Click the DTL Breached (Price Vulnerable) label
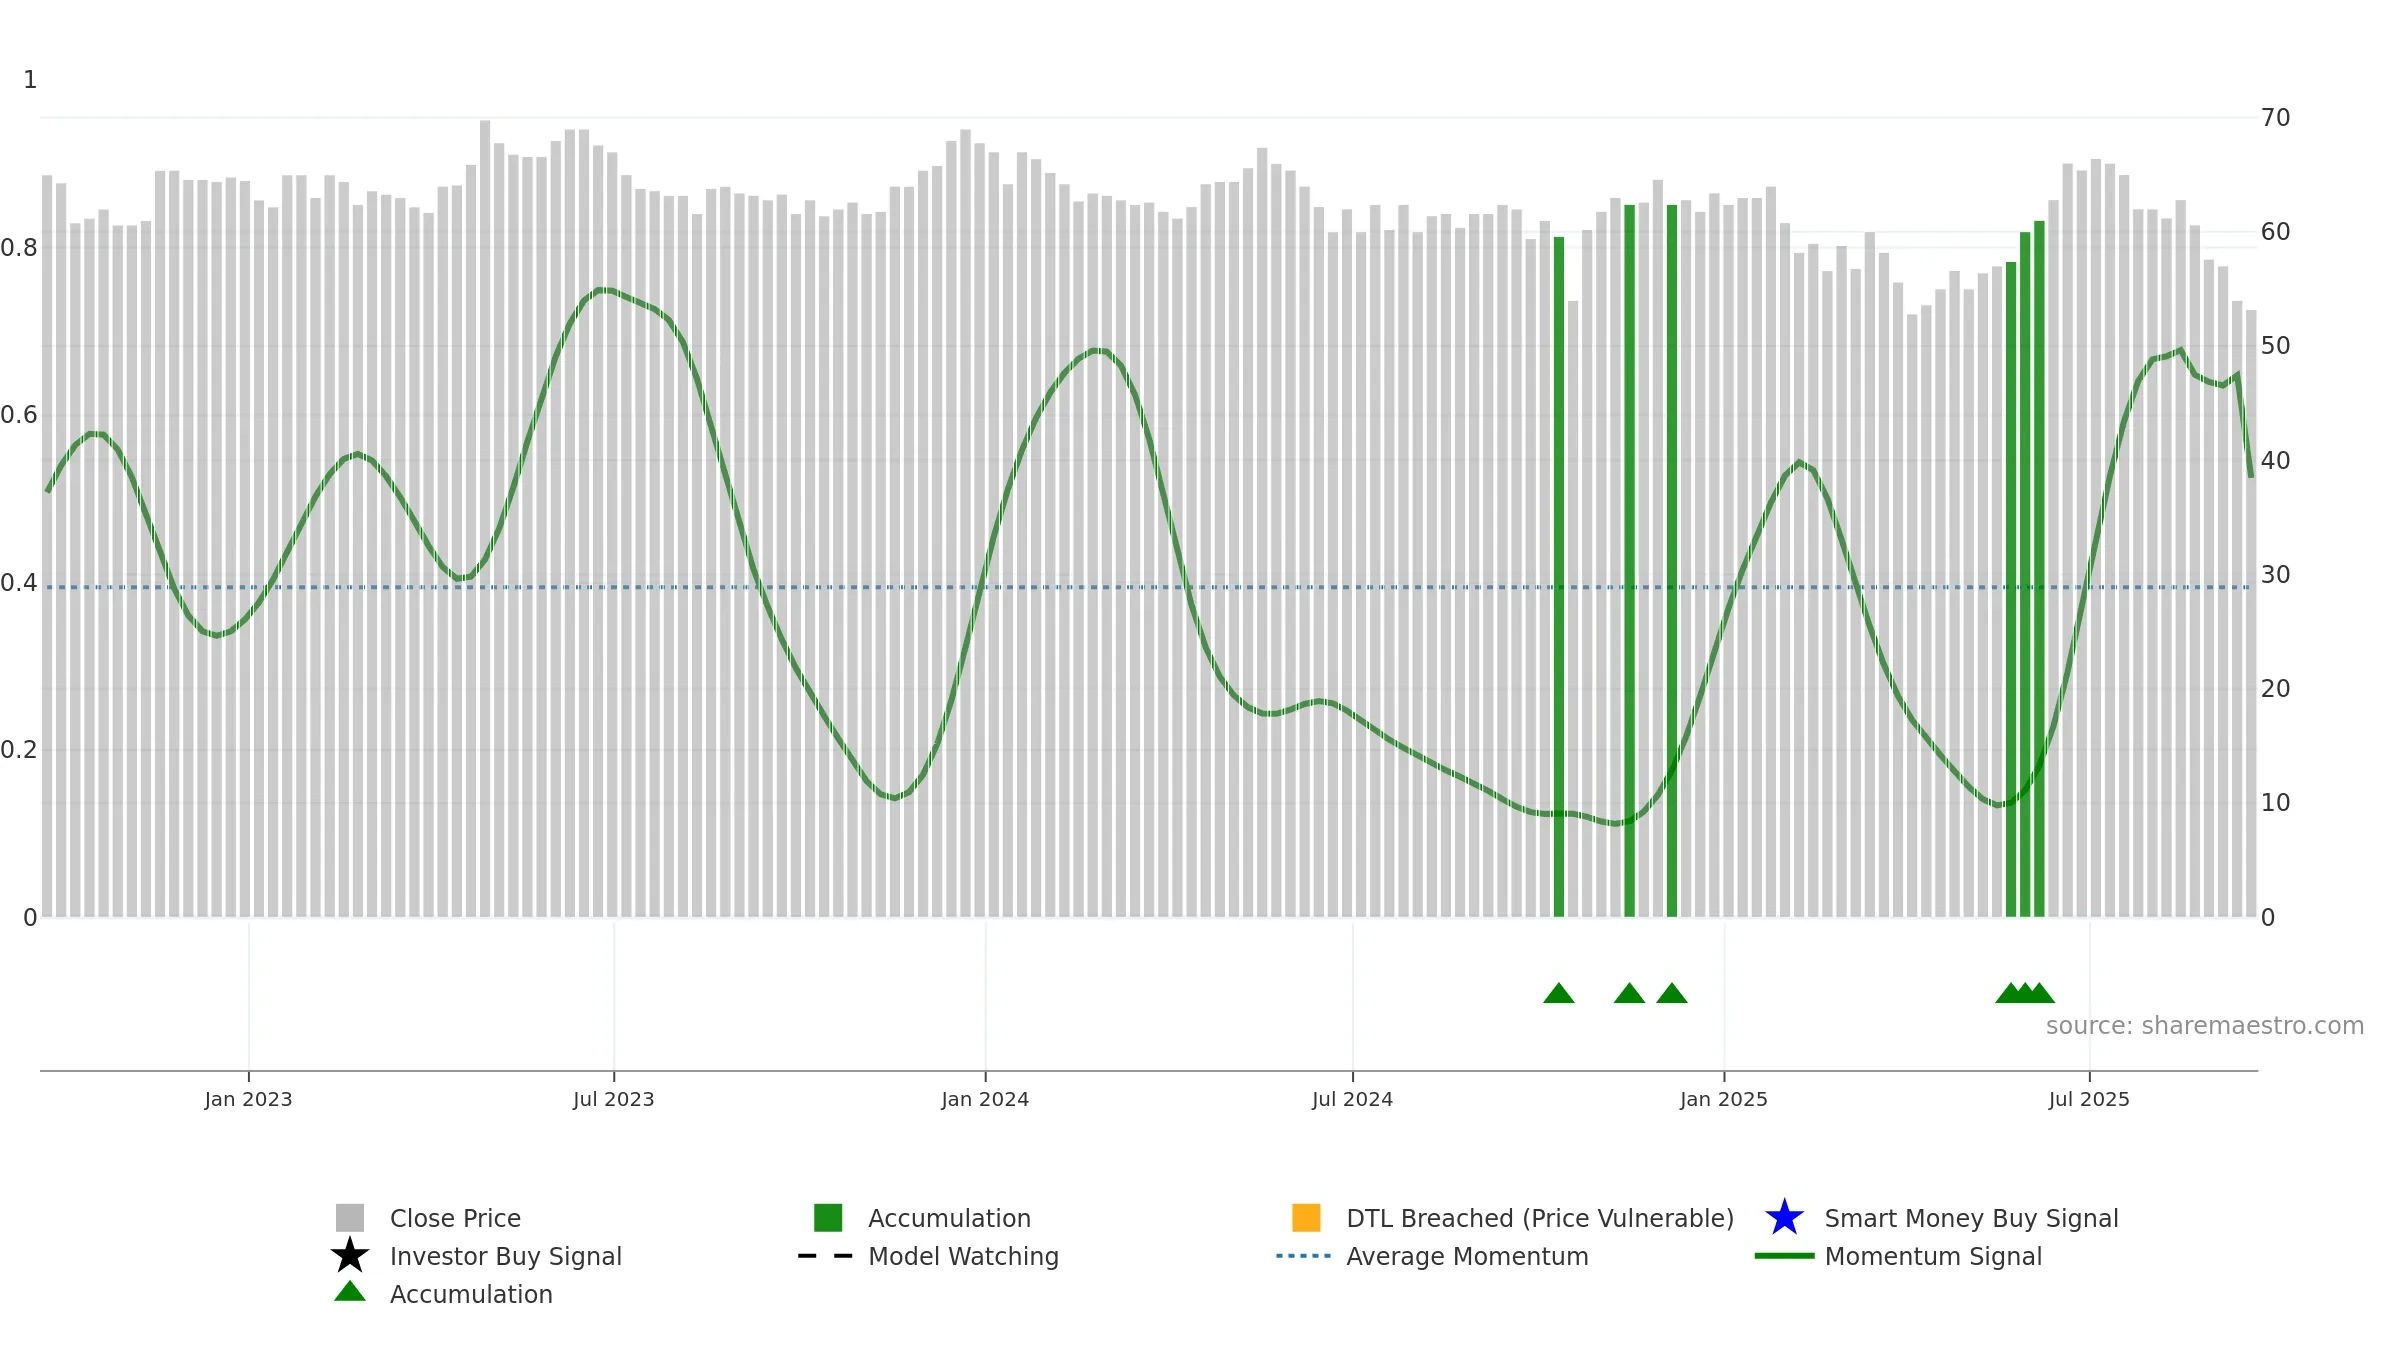 click(x=1540, y=1218)
